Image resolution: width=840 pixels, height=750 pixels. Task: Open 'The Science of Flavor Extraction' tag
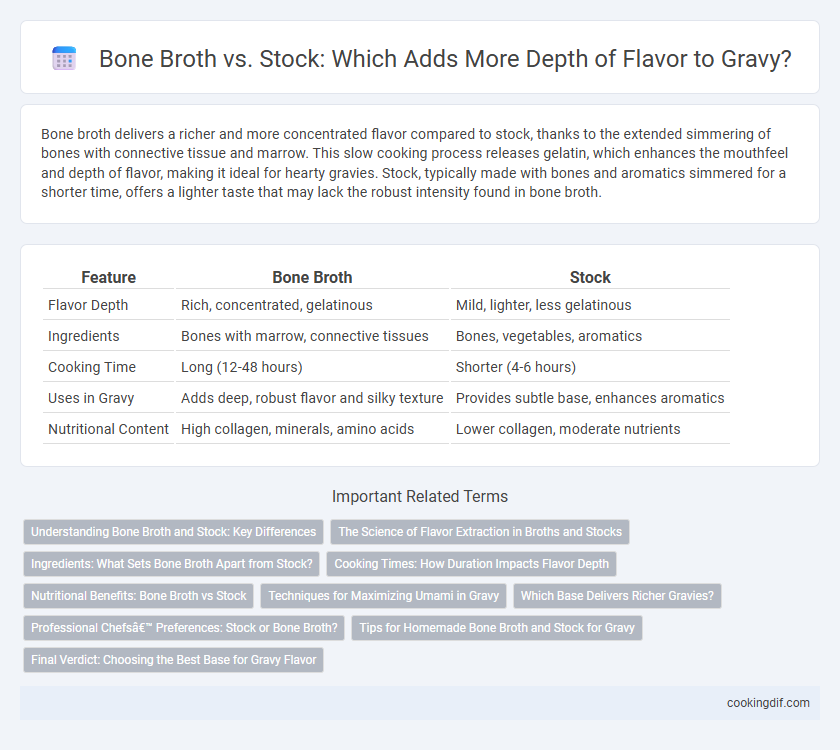pyautogui.click(x=480, y=532)
